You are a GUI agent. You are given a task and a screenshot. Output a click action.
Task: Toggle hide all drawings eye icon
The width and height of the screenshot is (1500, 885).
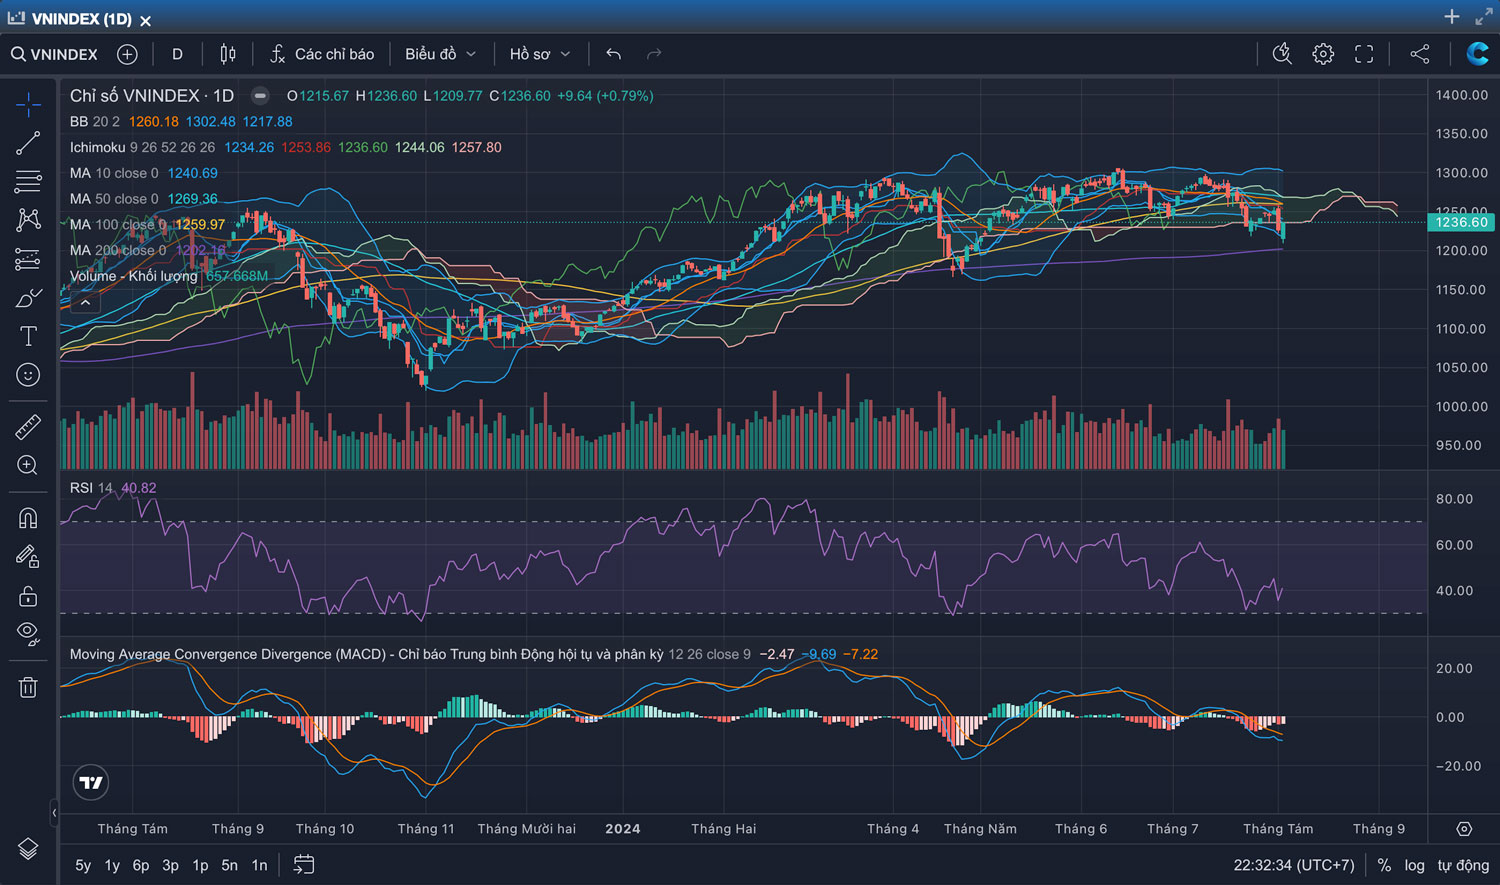(x=28, y=633)
